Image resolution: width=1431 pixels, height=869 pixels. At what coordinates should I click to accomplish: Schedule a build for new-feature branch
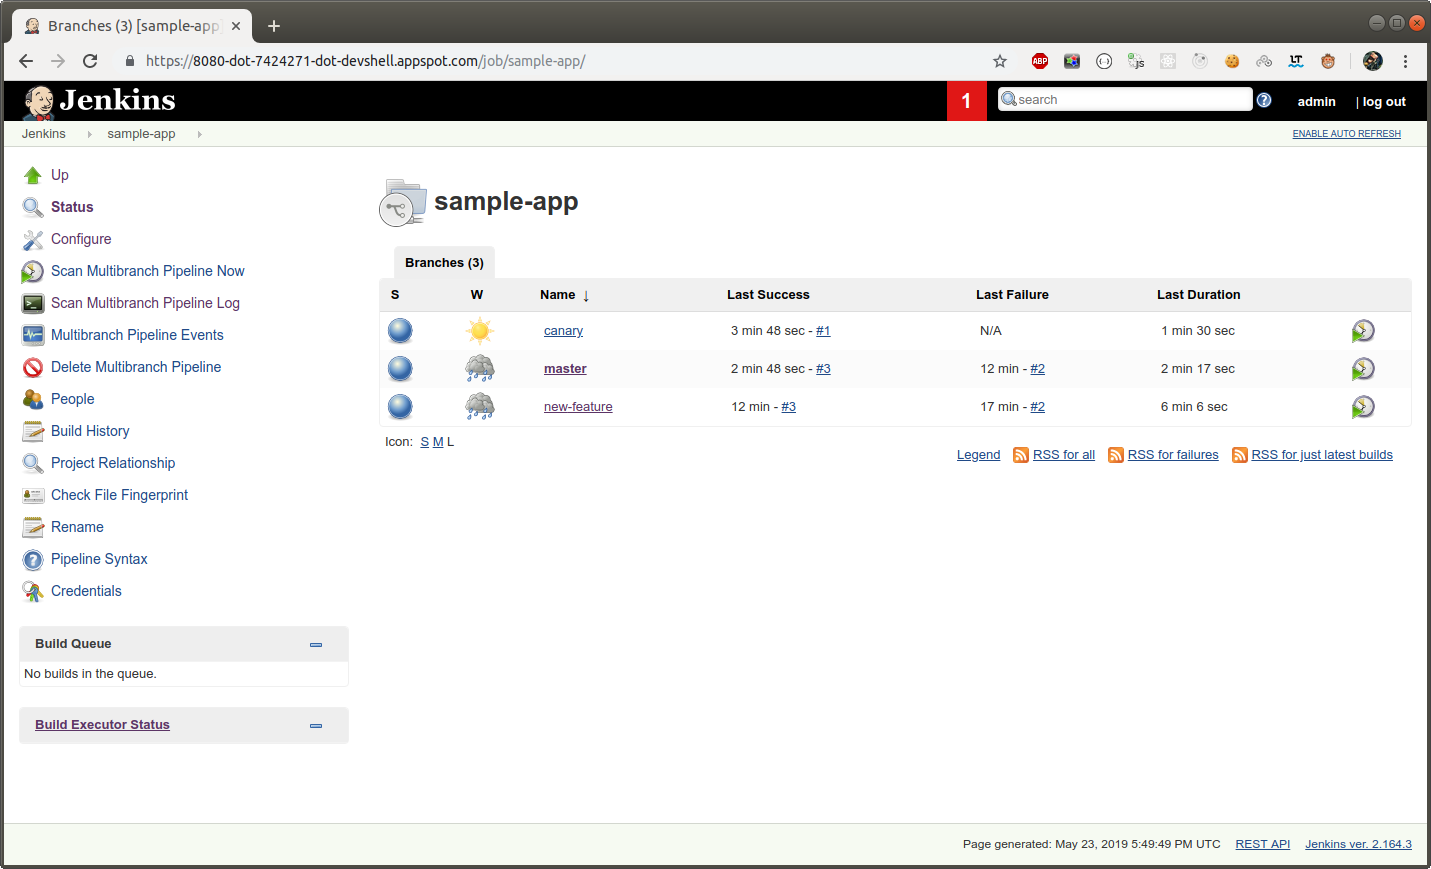click(1363, 407)
